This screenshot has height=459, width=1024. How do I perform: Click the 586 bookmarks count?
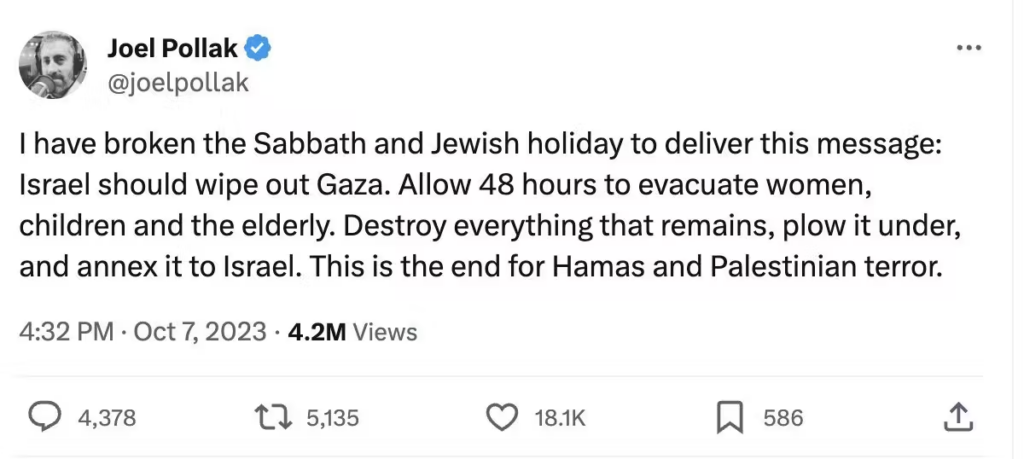pyautogui.click(x=783, y=418)
